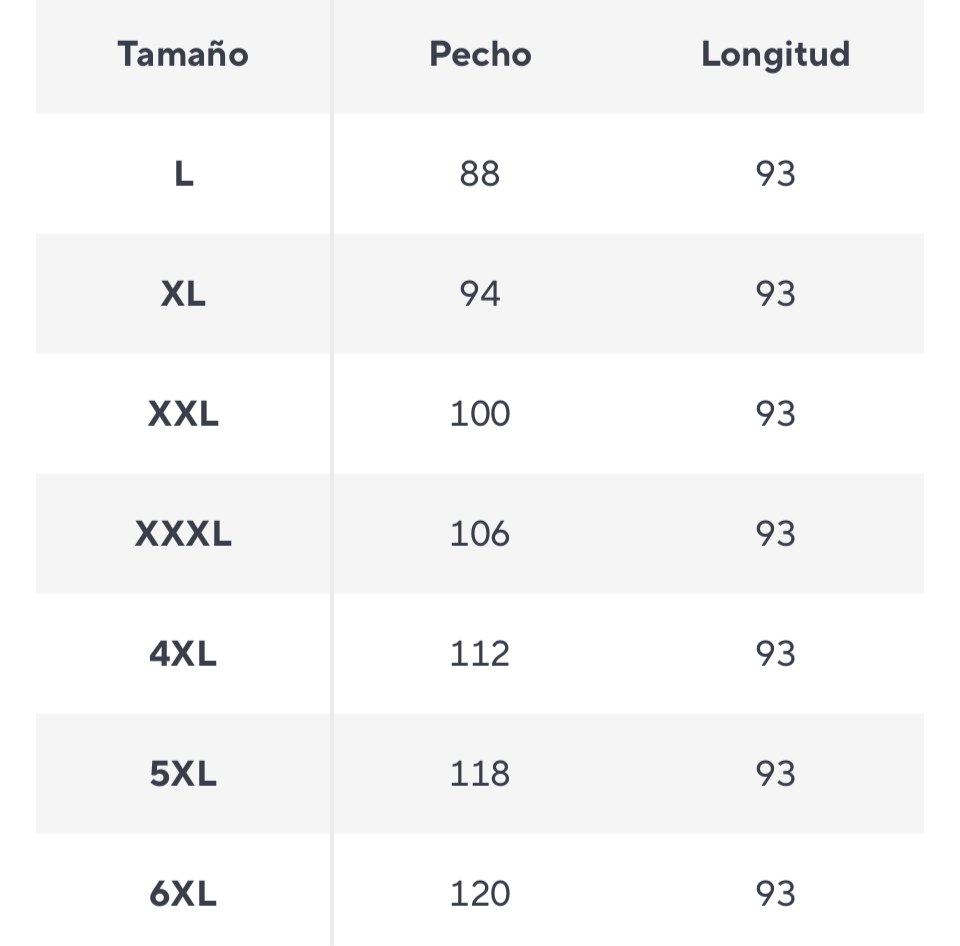
Task: Click the Longitud column header
Action: 775,54
